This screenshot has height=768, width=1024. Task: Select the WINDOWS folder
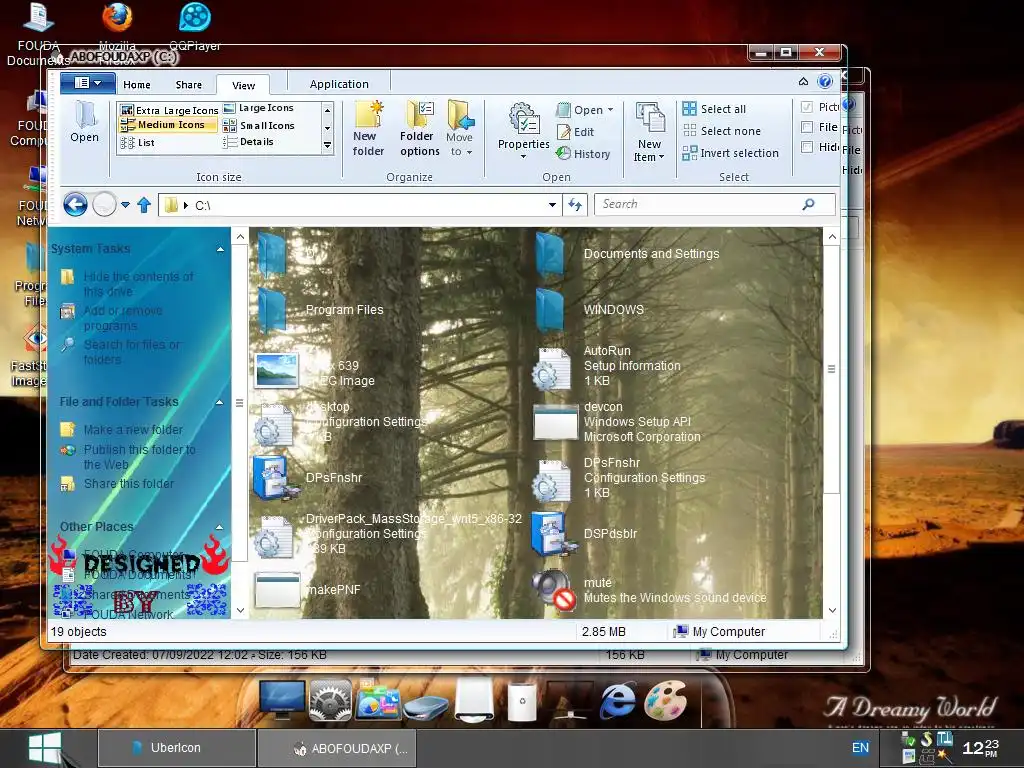(590, 310)
